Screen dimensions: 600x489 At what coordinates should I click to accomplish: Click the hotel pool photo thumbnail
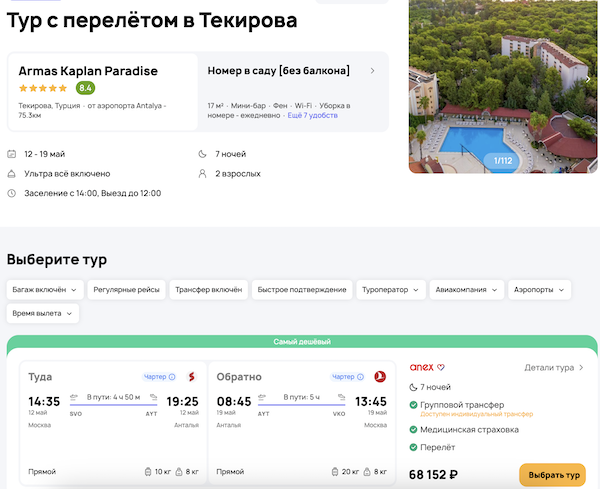[504, 87]
